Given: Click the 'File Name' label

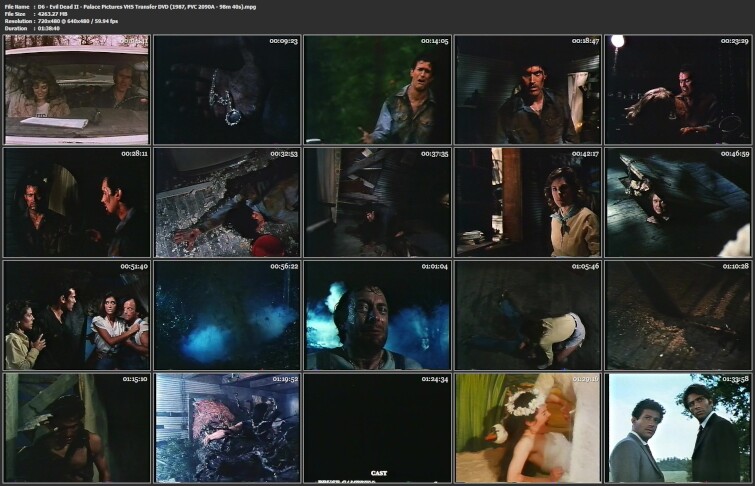Looking at the screenshot, I should pos(17,7).
